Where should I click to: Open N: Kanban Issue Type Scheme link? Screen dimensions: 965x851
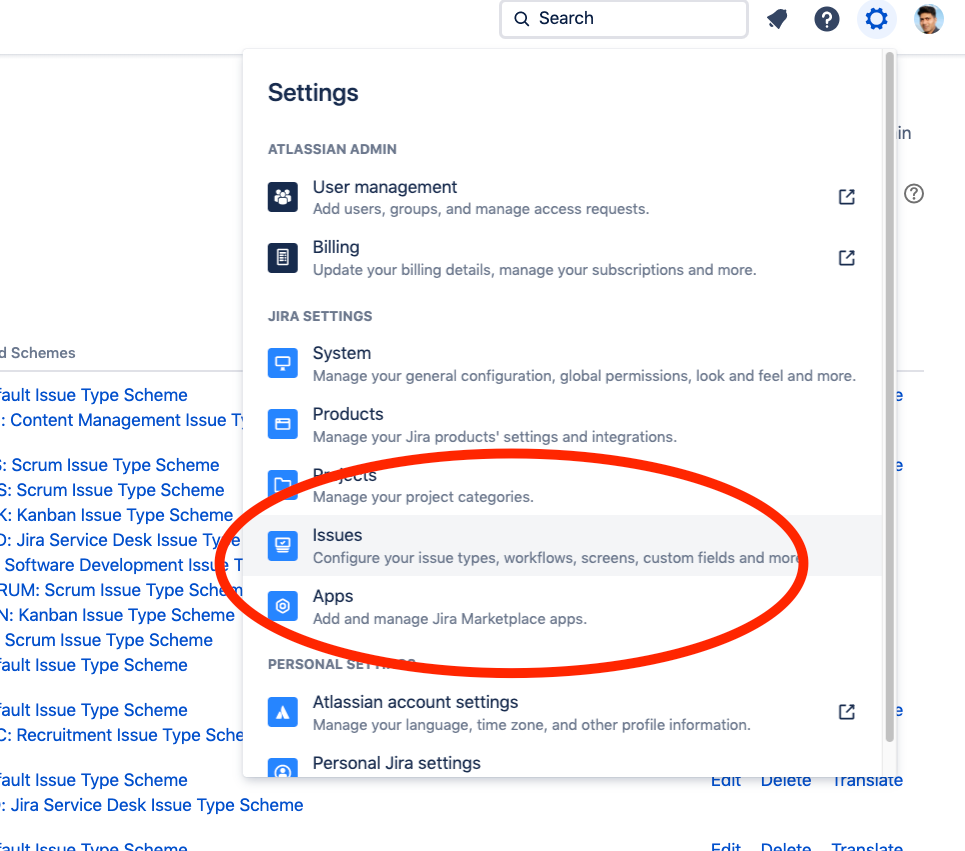click(x=118, y=615)
